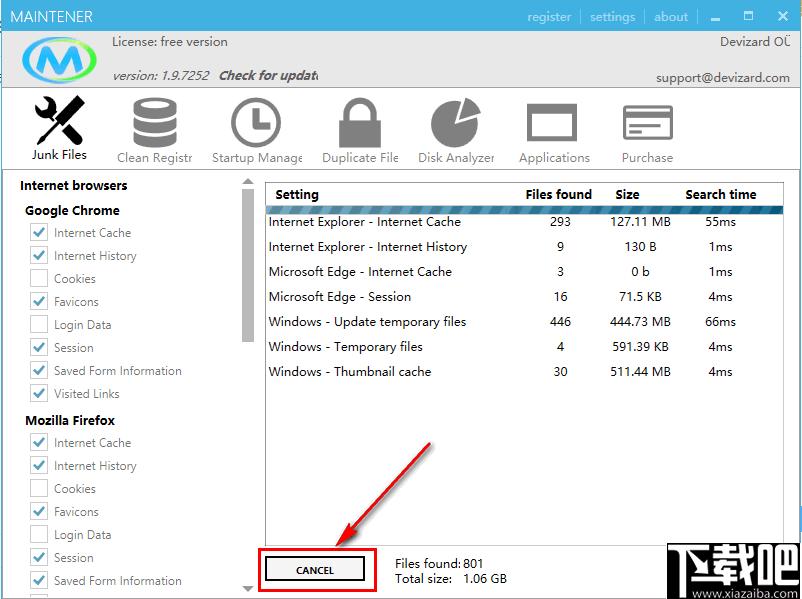Sort by Setting column header
The width and height of the screenshot is (802, 599).
pos(297,194)
